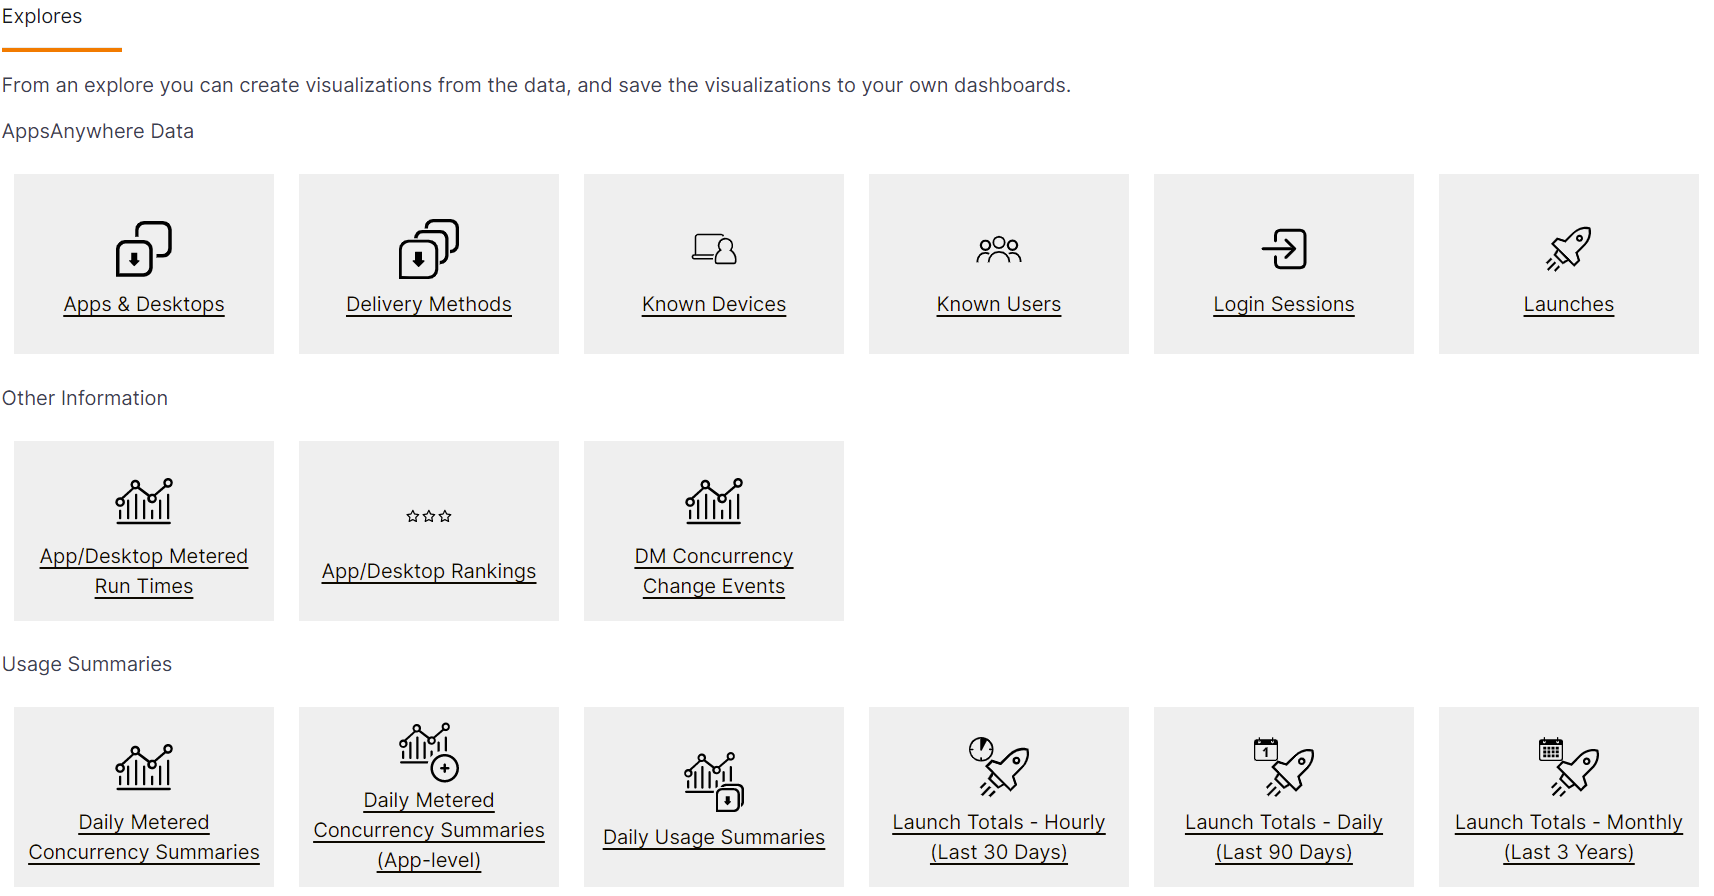This screenshot has height=896, width=1714.
Task: Click the App/Desktop Rankings stars icon
Action: pyautogui.click(x=429, y=516)
